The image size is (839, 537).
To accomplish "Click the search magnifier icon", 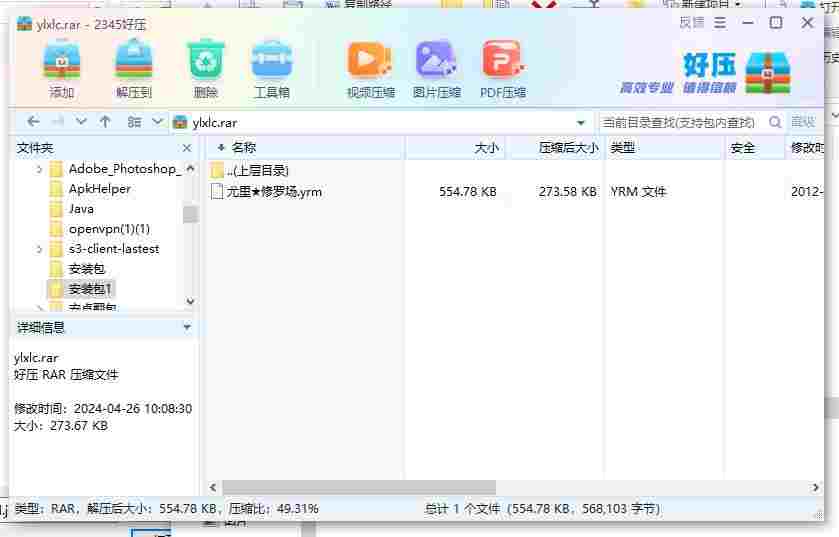I will [775, 122].
